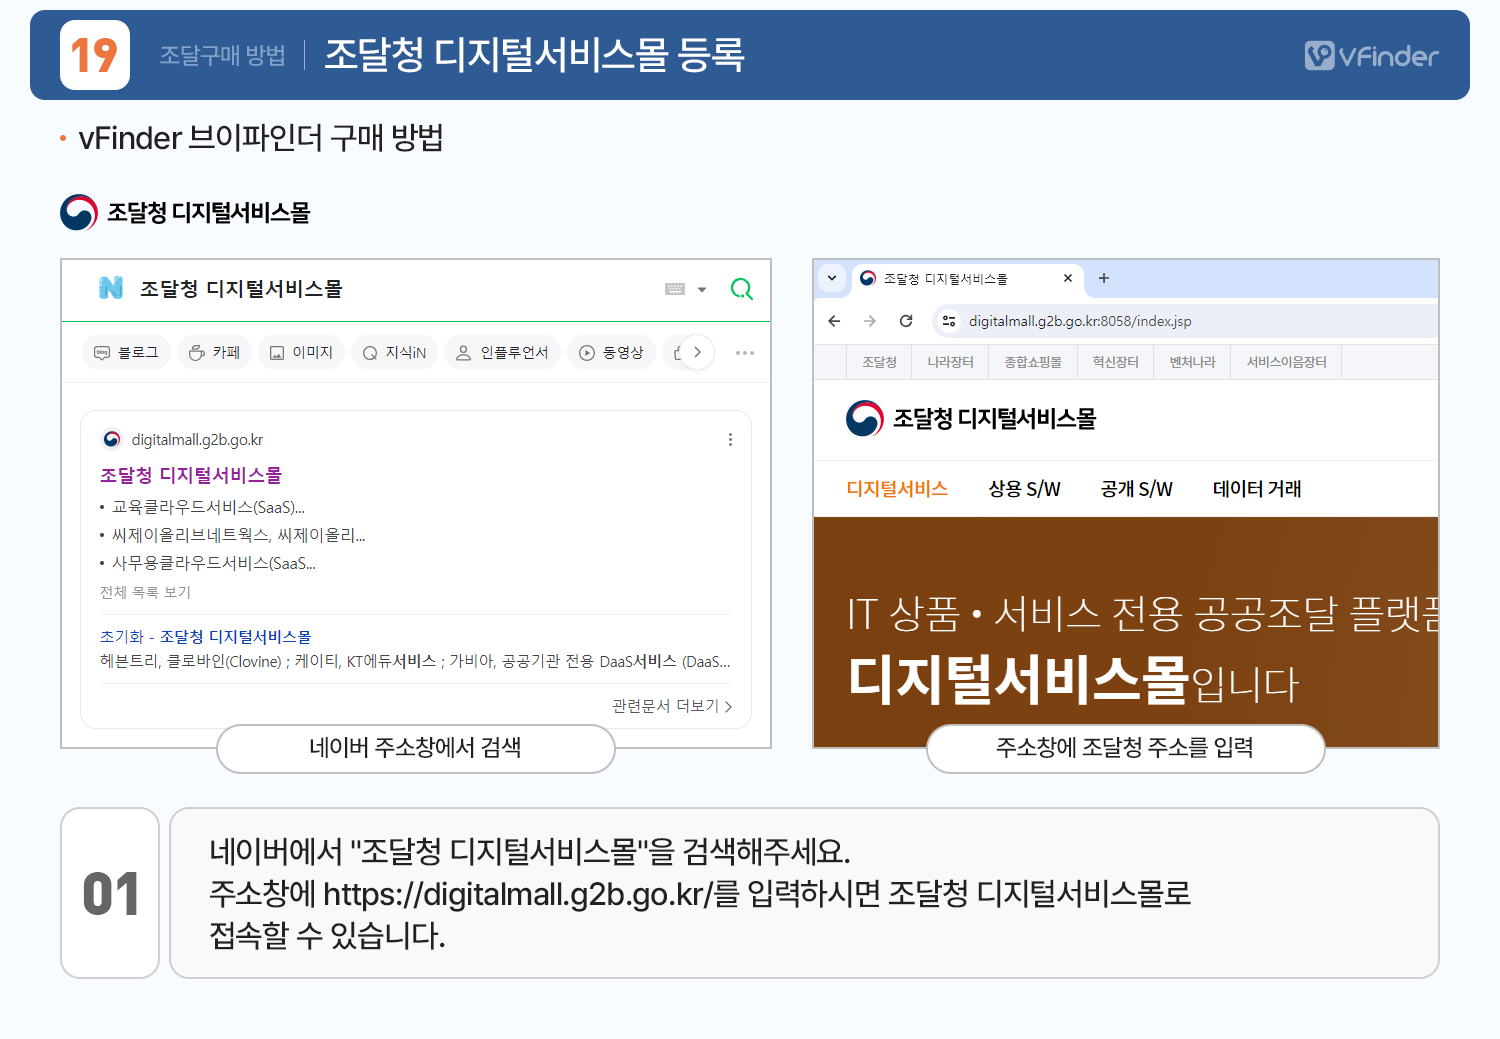This screenshot has height=1039, width=1500.
Task: Click the Naver N logo icon
Action: 111,288
